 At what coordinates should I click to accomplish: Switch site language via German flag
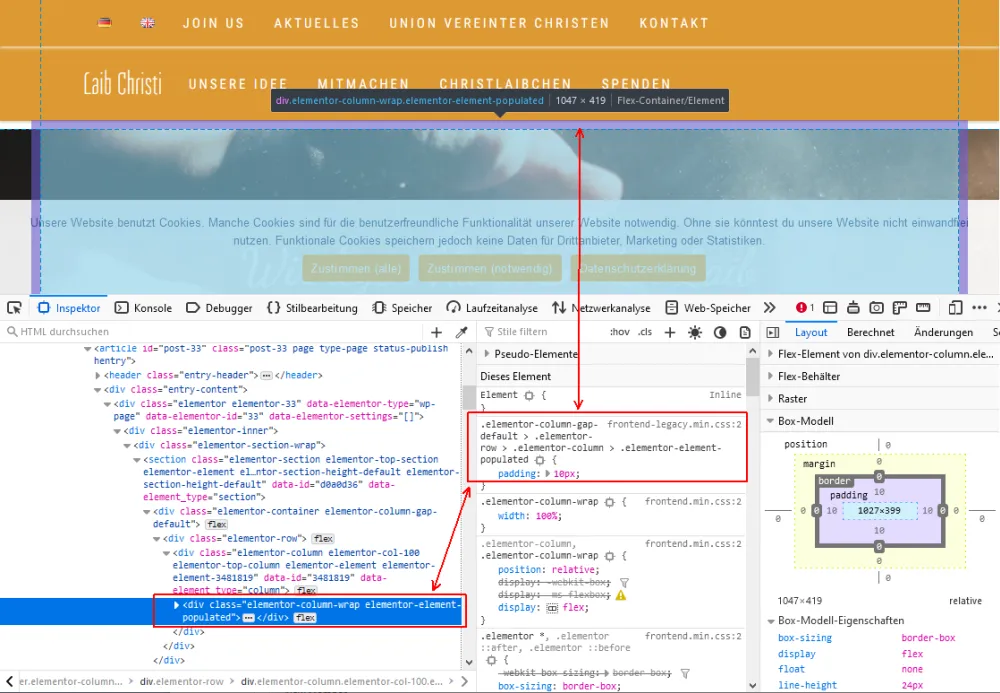pos(105,23)
